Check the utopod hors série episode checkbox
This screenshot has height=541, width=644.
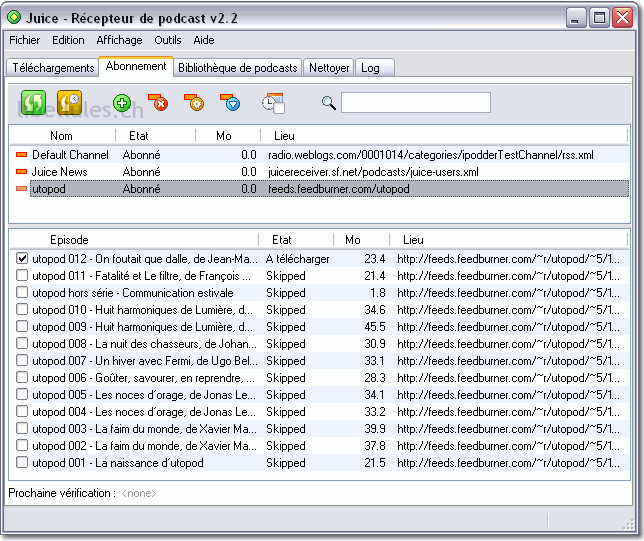tap(22, 292)
